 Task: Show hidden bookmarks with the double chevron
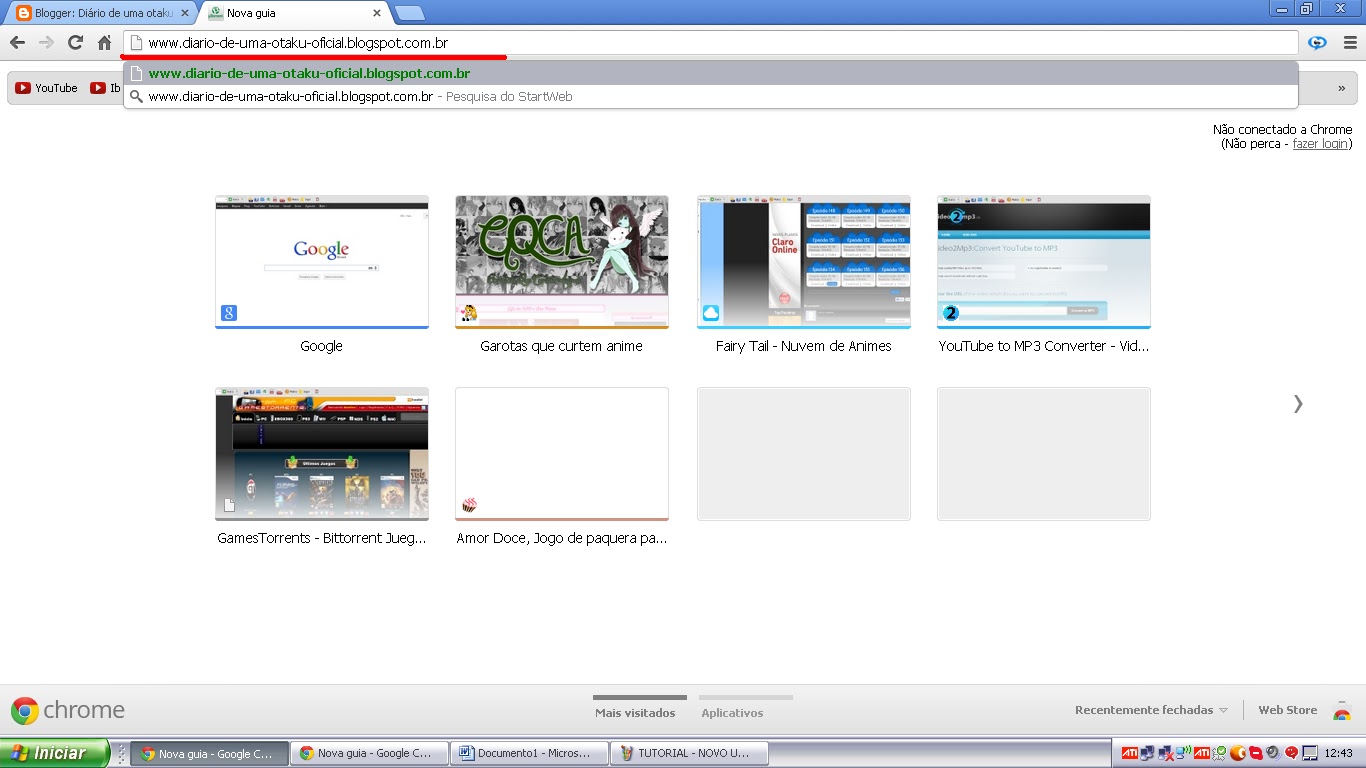pos(1342,88)
